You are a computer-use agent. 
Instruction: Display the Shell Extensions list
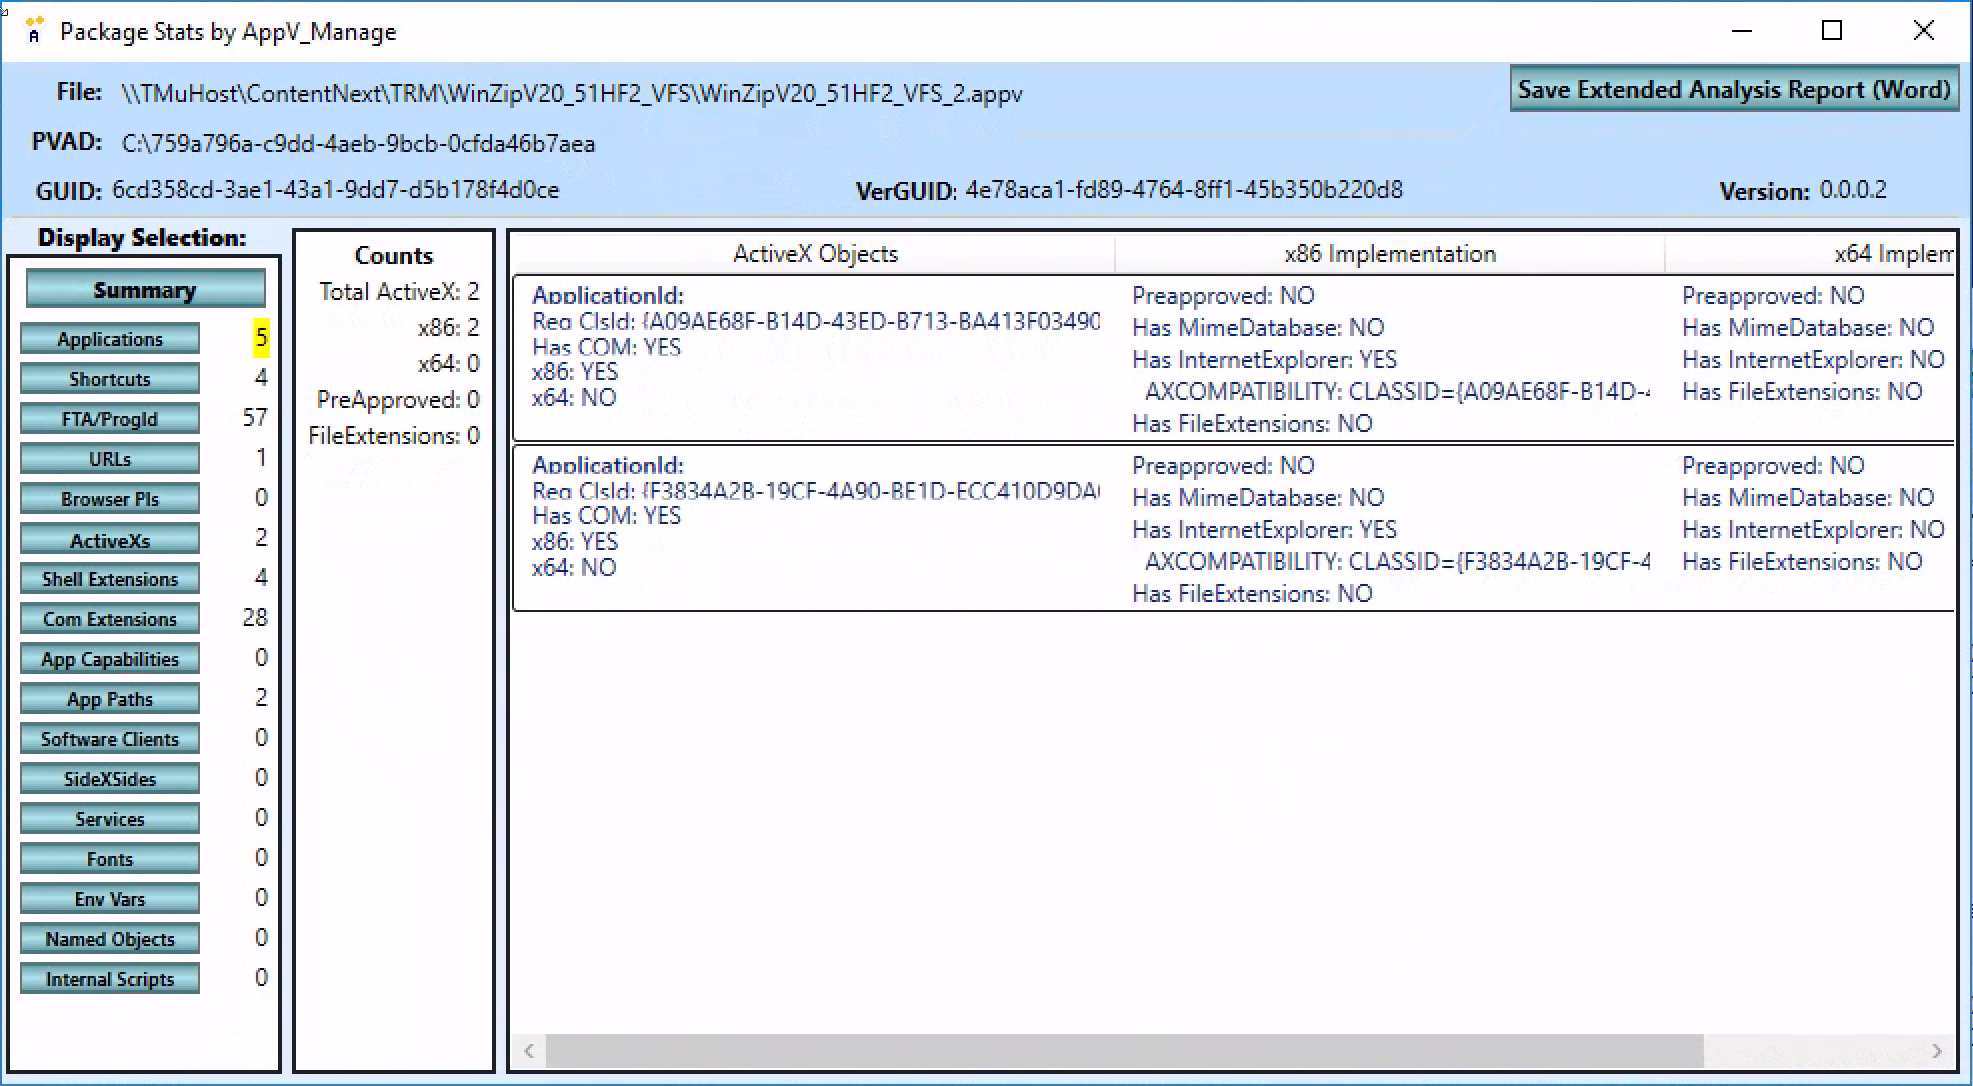[110, 579]
